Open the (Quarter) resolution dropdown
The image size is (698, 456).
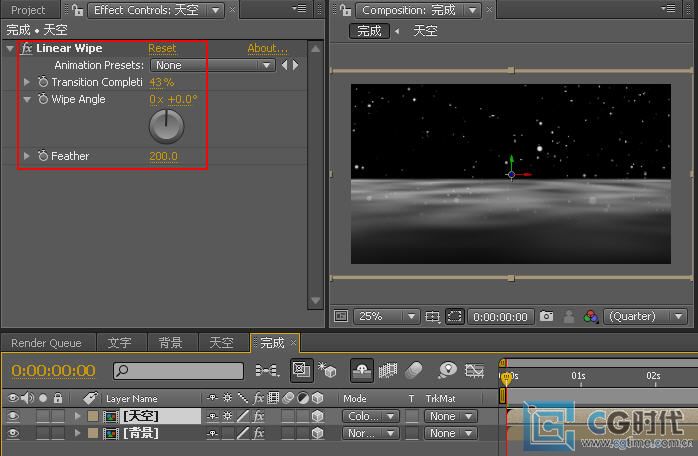tap(645, 317)
